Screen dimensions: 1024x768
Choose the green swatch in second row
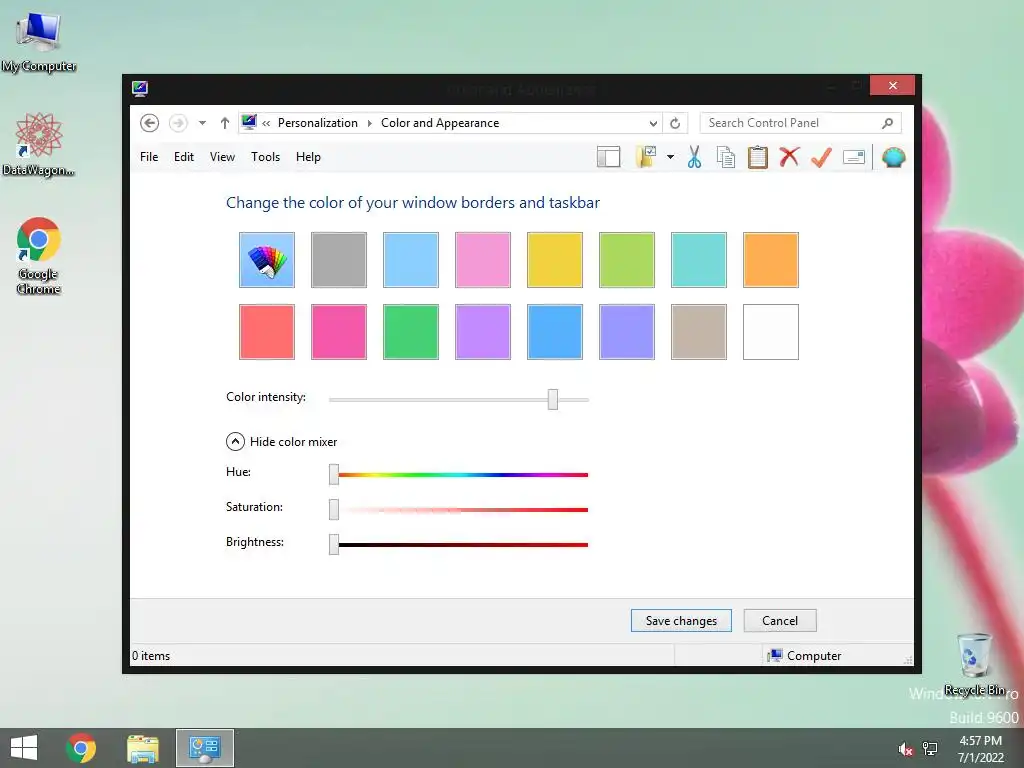[x=411, y=332]
